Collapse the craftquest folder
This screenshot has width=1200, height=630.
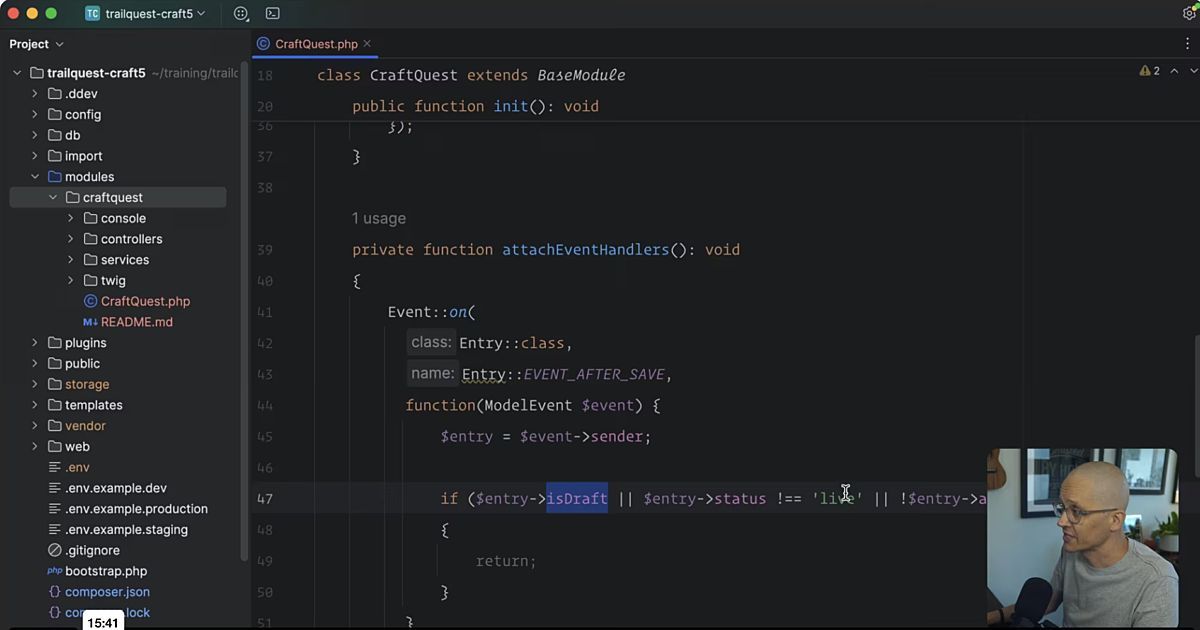pyautogui.click(x=53, y=197)
